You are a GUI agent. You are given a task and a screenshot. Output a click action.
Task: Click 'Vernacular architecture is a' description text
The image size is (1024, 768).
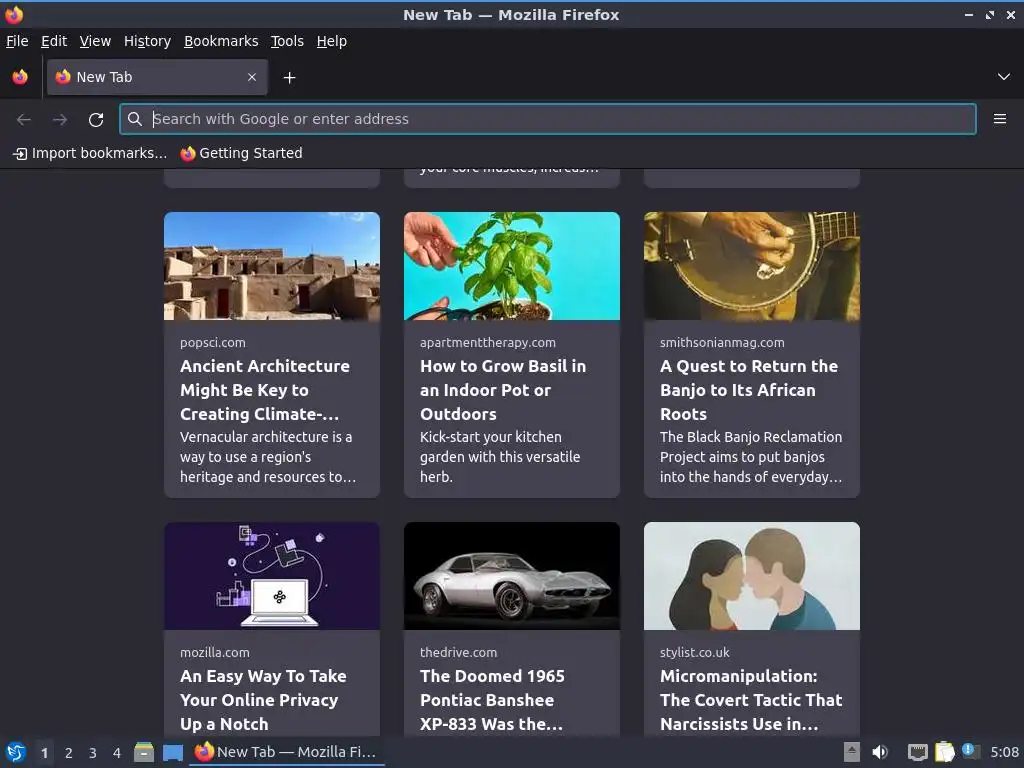tap(266, 437)
